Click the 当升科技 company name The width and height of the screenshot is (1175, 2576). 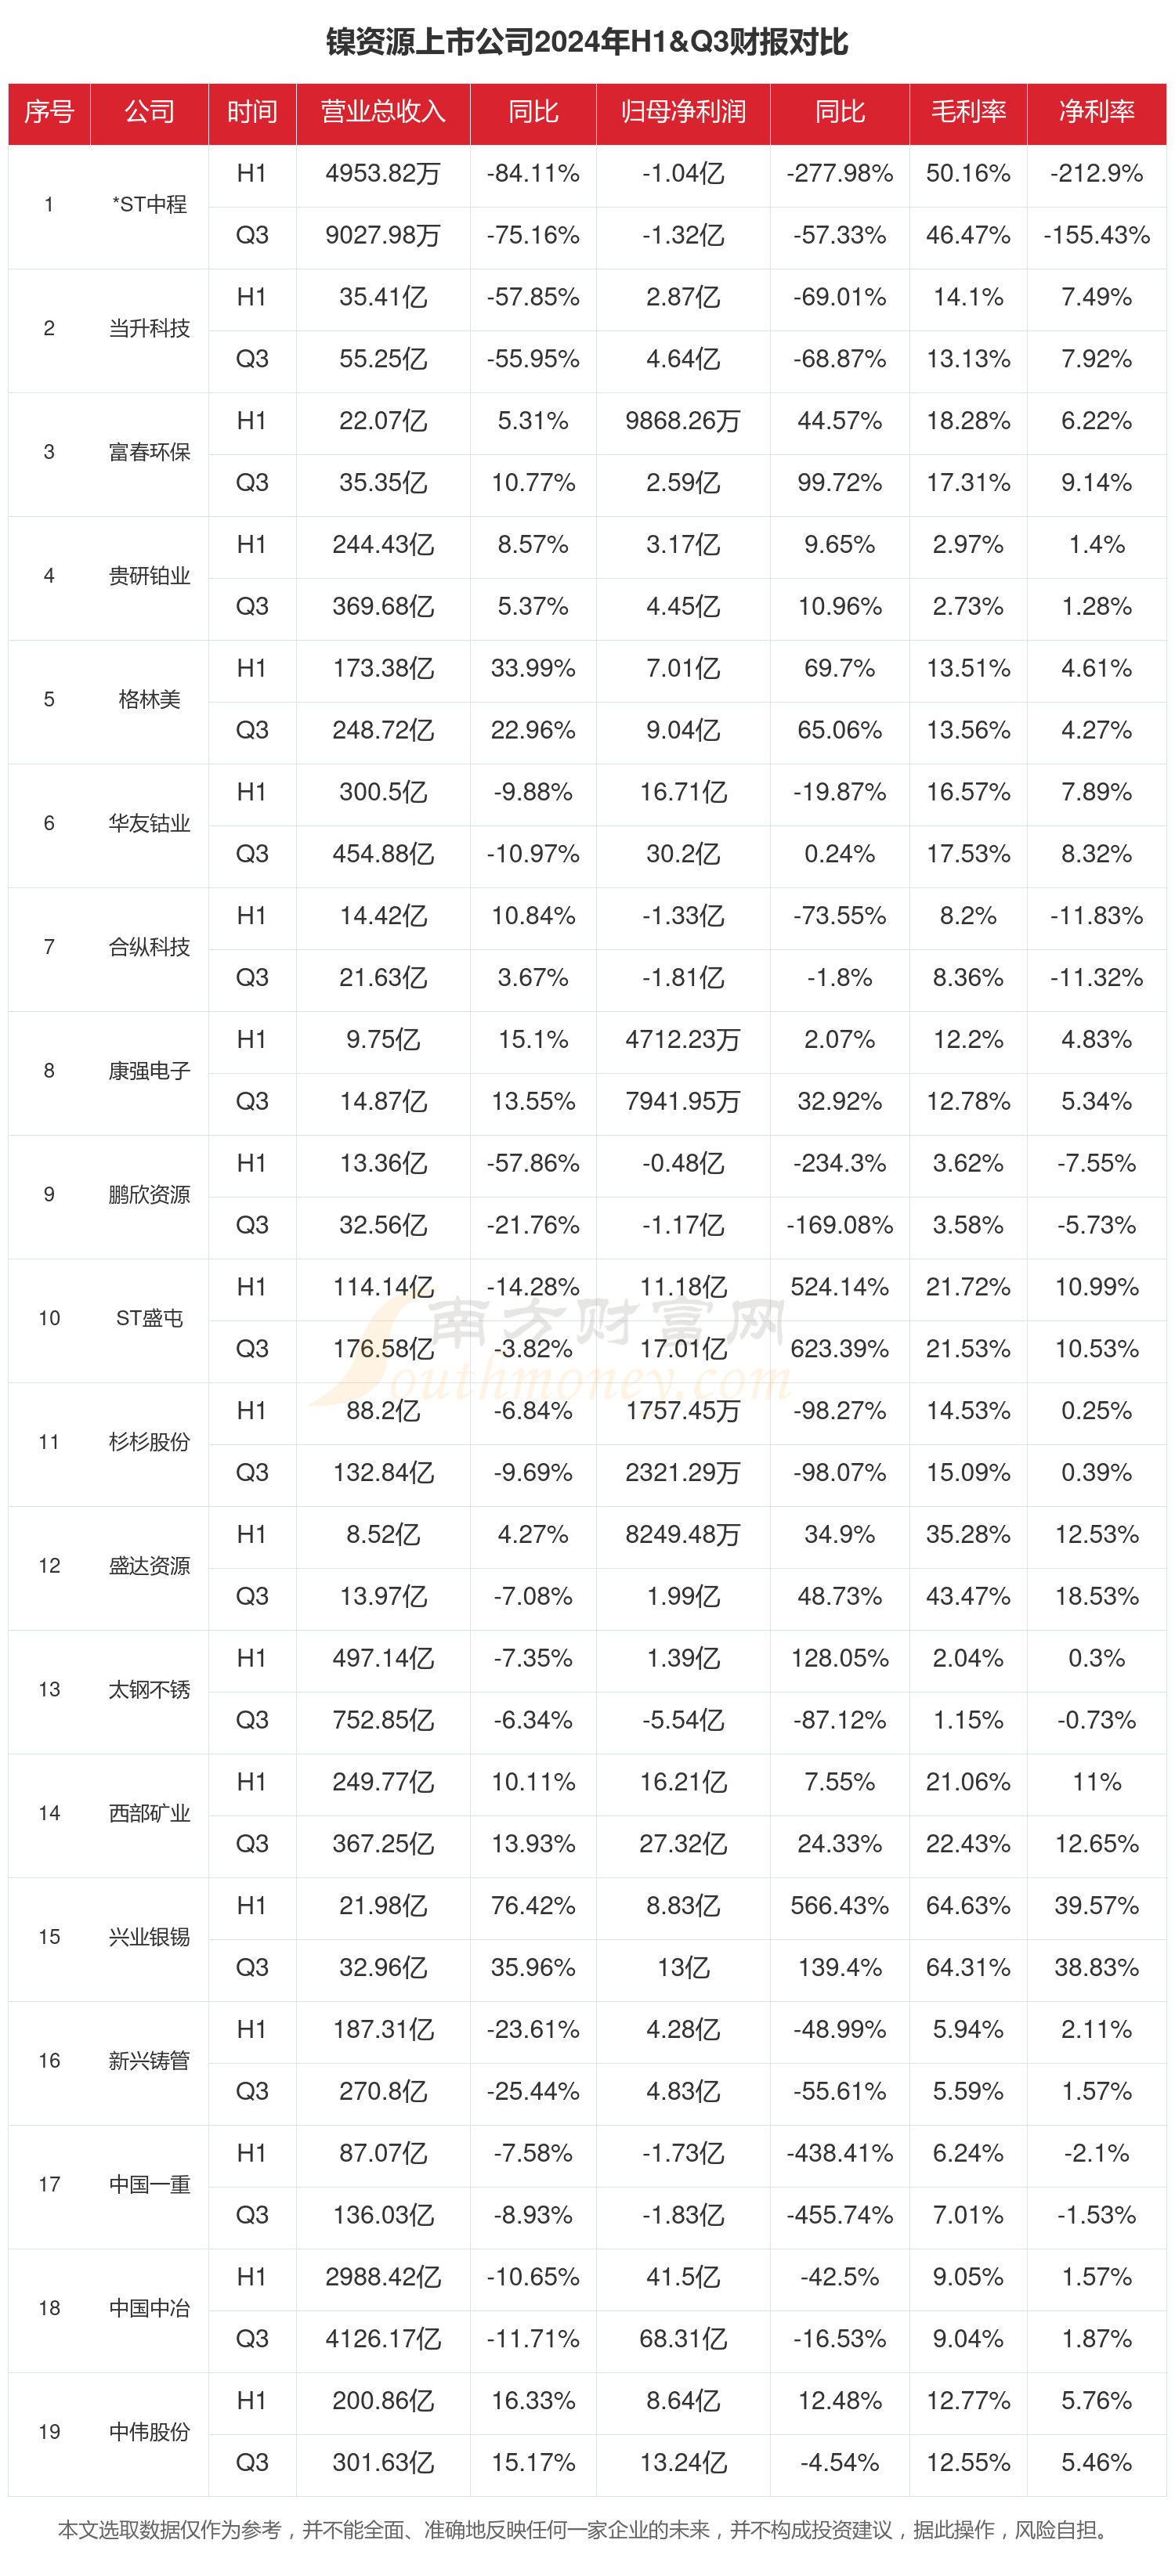(x=149, y=329)
